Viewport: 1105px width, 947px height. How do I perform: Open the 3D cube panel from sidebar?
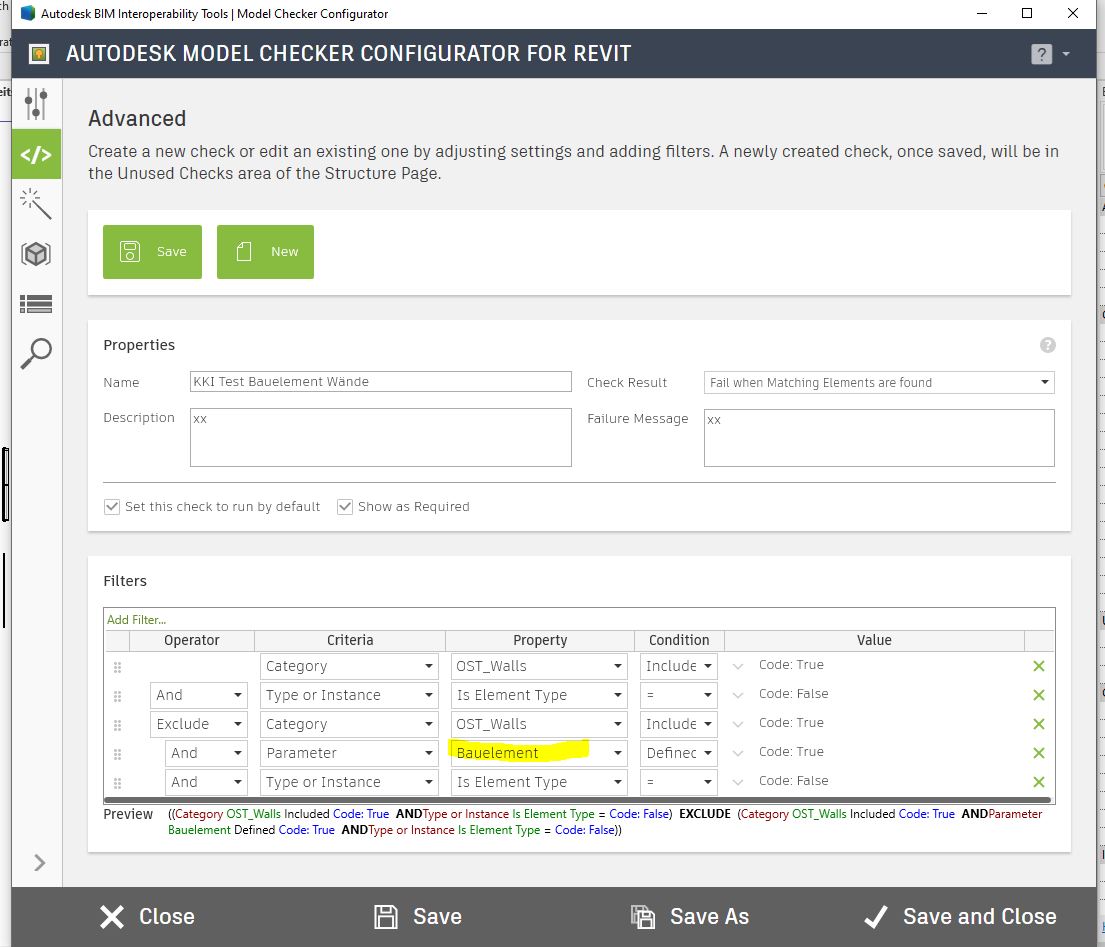[36, 254]
